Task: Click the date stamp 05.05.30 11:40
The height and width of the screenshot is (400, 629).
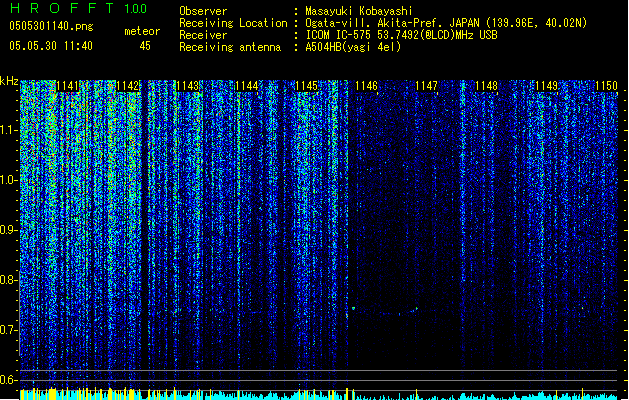Action: tap(51, 46)
